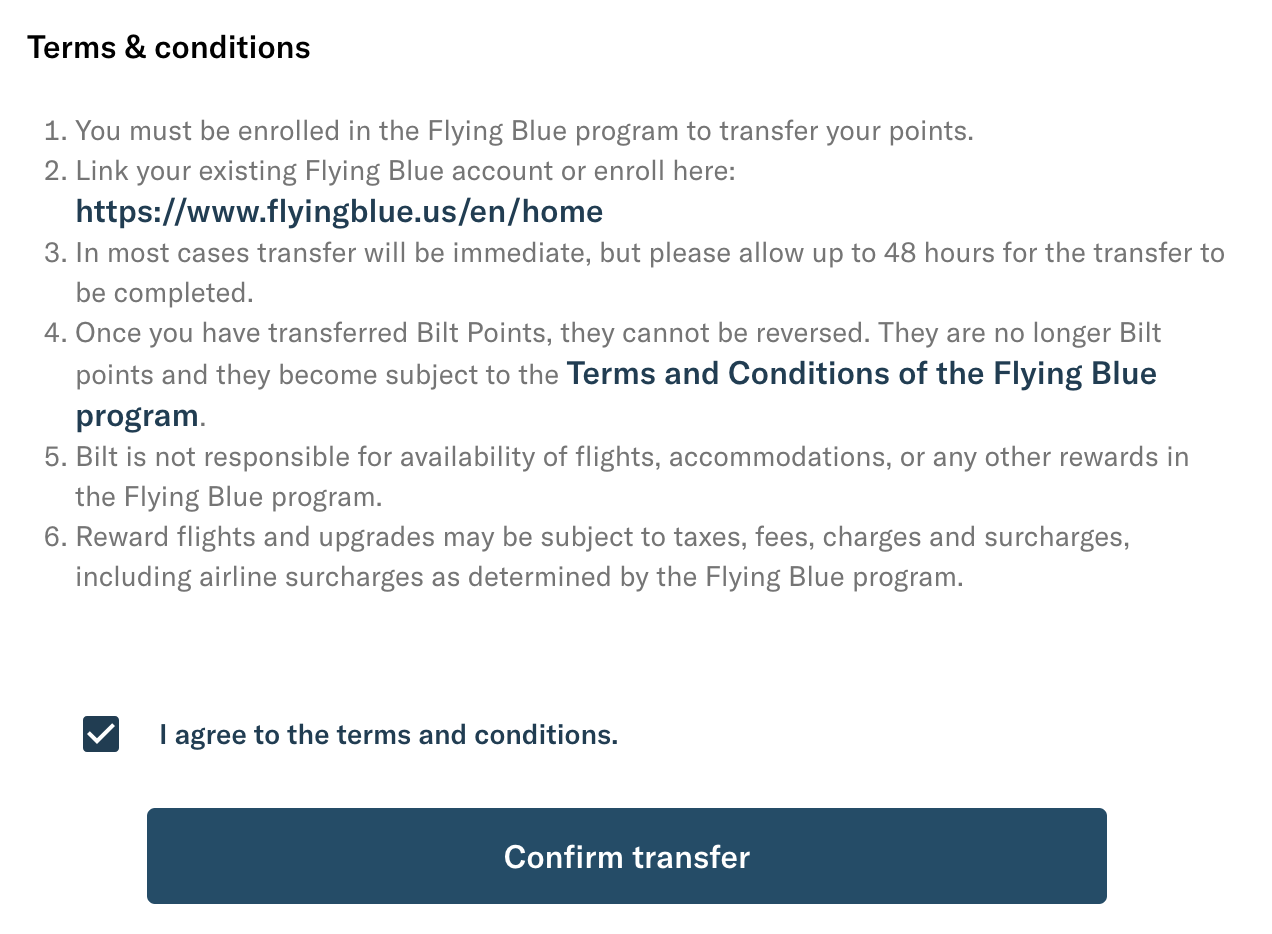1272x934 pixels.
Task: Click list number 6 marker
Action: point(55,537)
